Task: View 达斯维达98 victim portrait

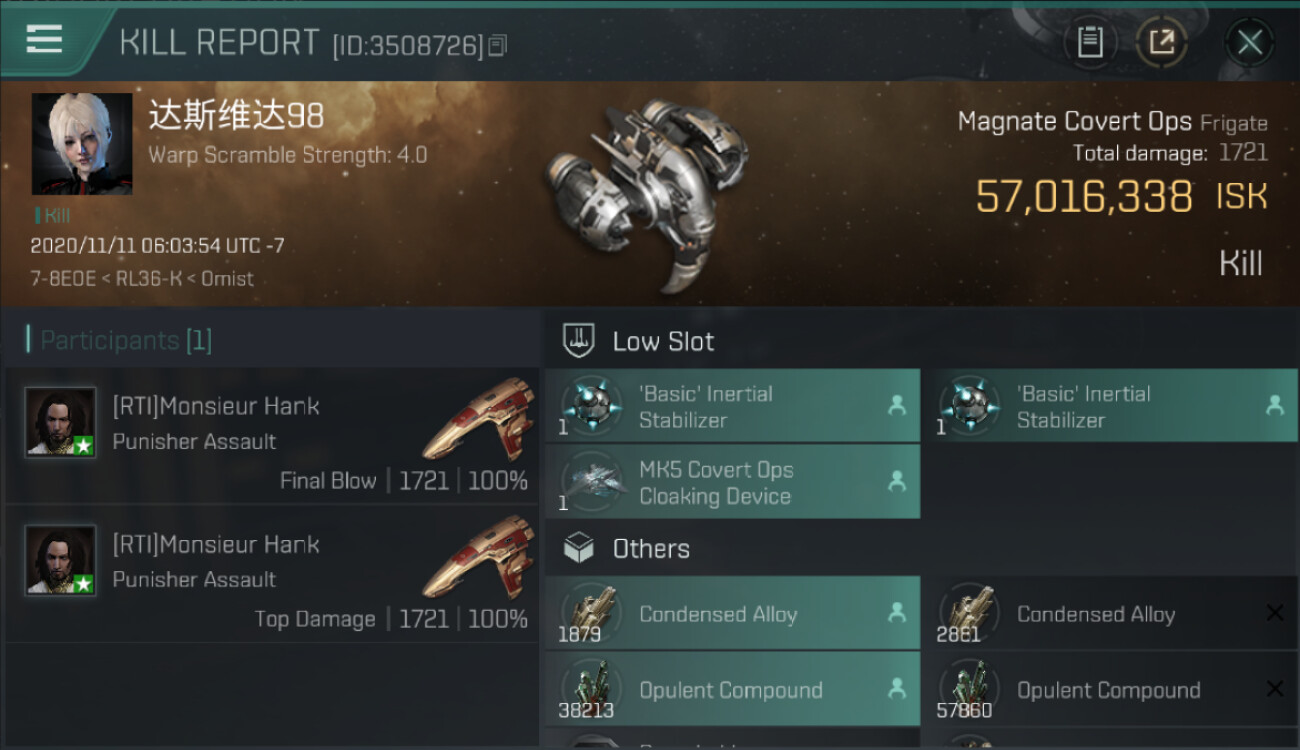Action: pos(82,144)
